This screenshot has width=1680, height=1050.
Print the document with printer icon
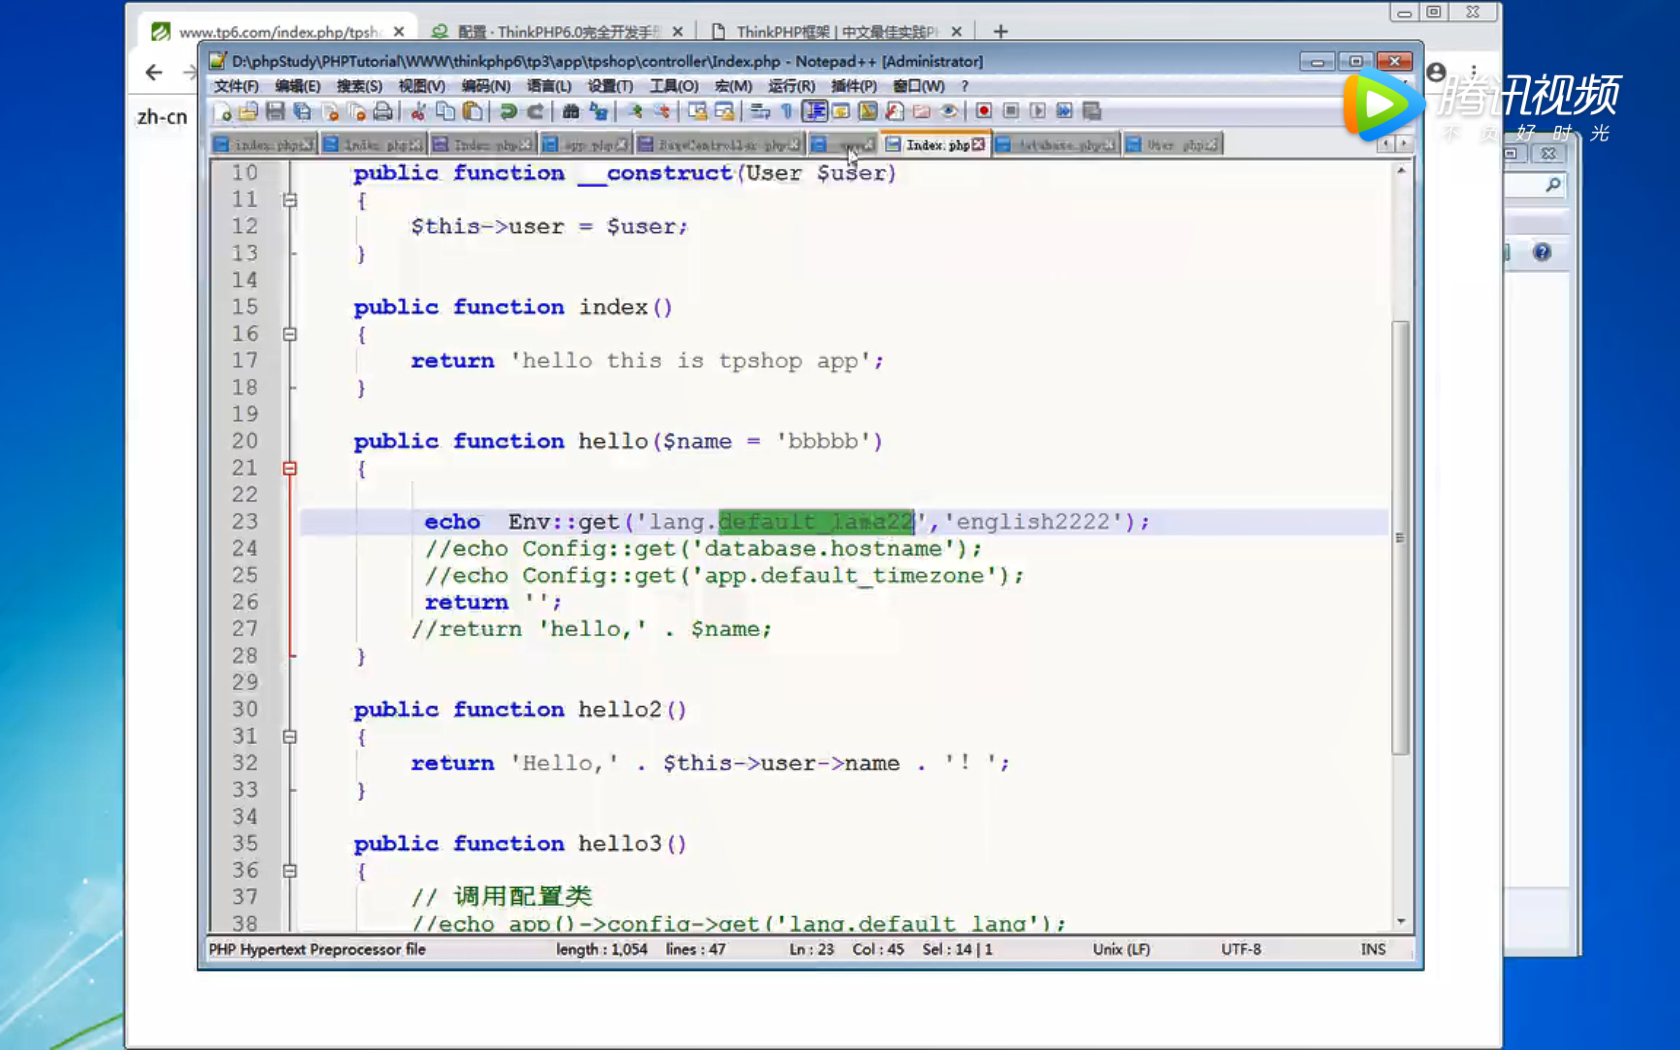click(x=383, y=111)
